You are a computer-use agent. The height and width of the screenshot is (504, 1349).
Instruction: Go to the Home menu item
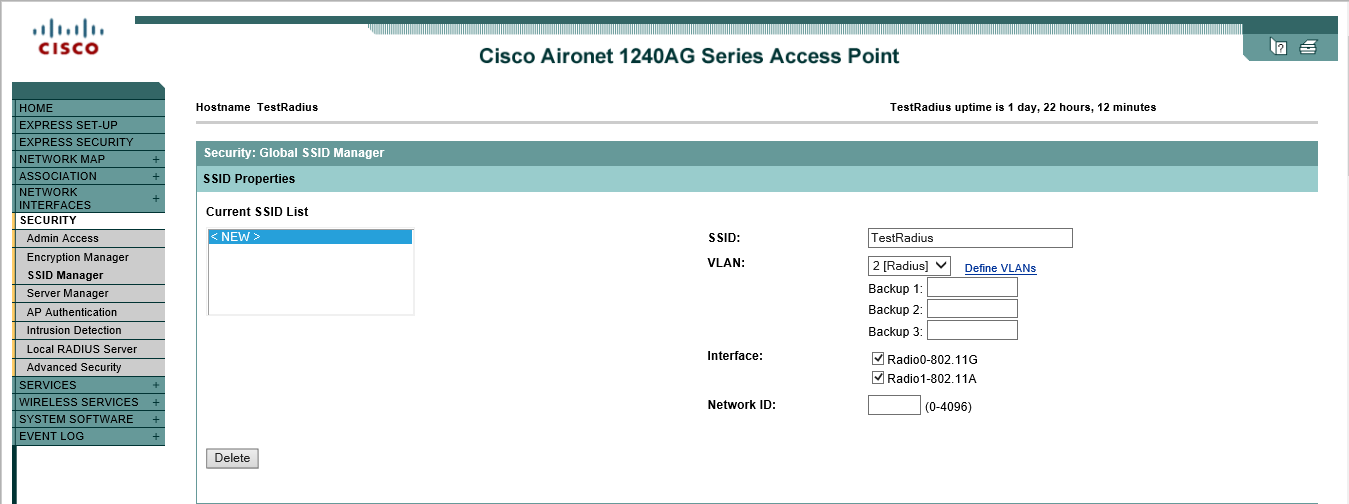[37, 108]
